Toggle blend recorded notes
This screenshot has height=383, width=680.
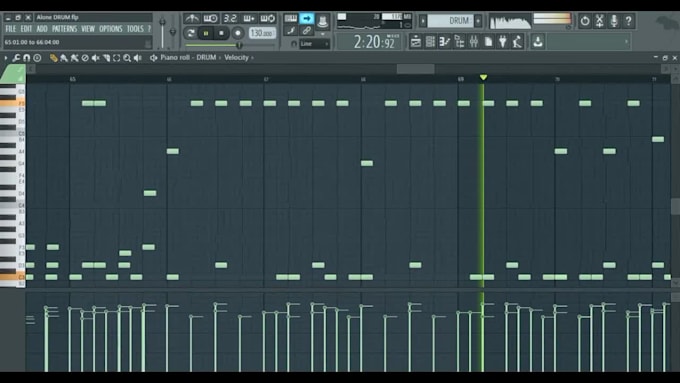click(291, 30)
